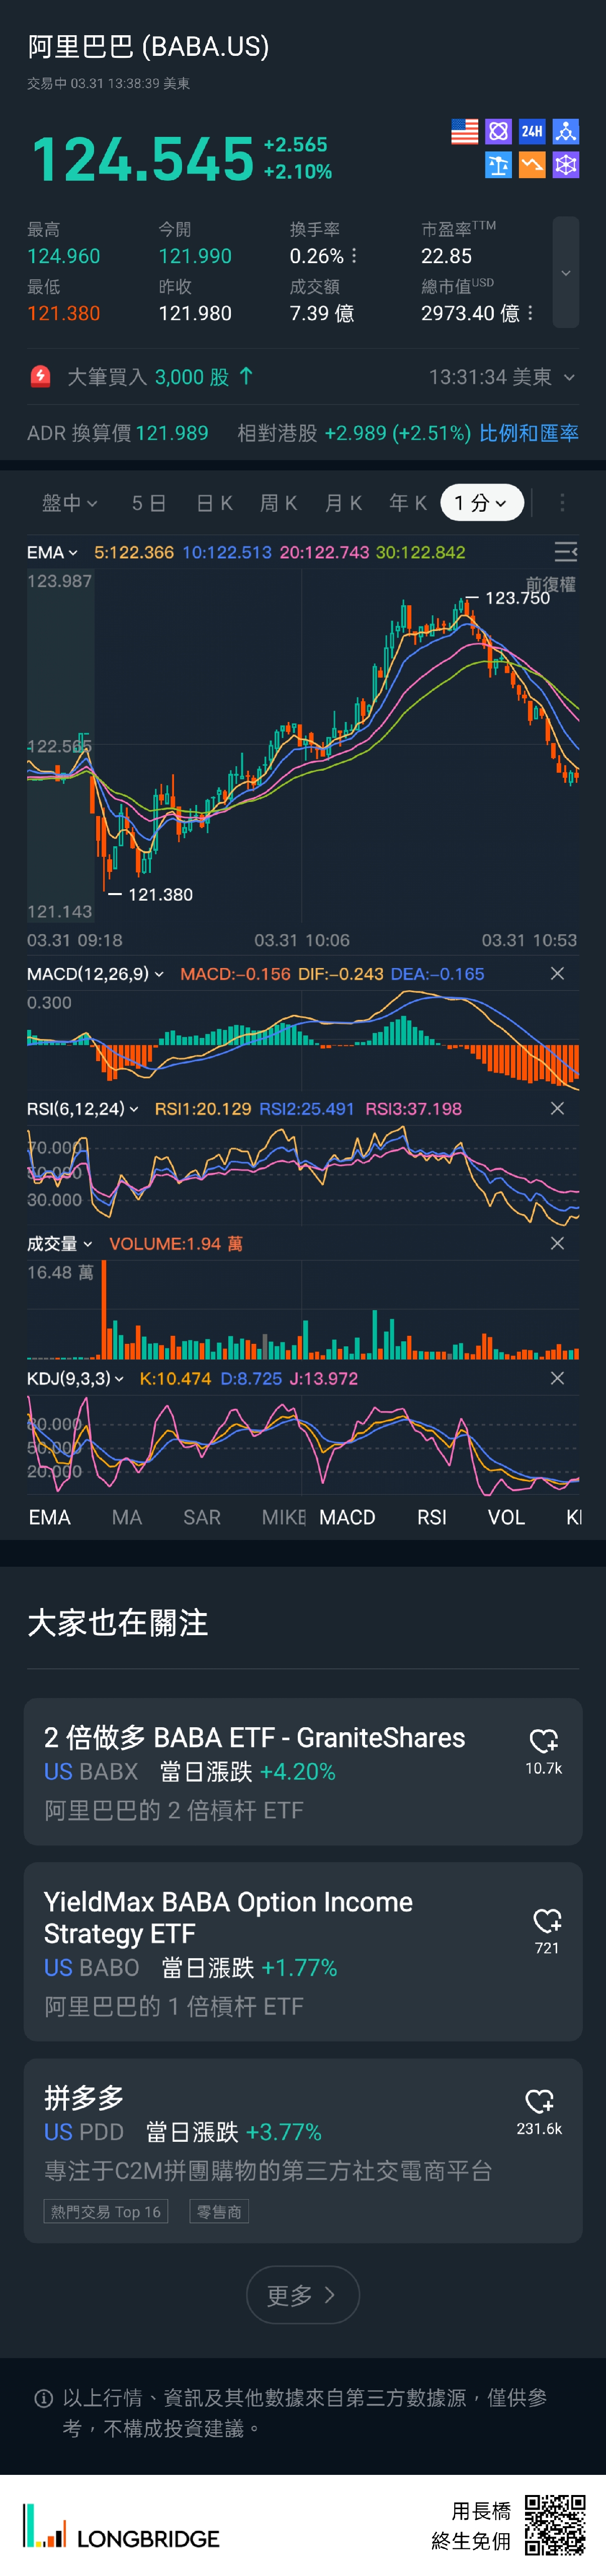Open the 比例和匯率 link

click(x=528, y=433)
